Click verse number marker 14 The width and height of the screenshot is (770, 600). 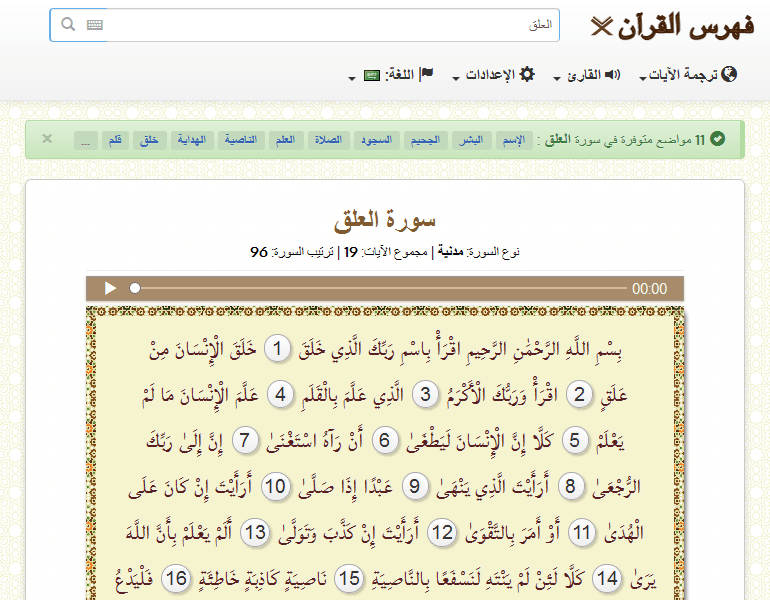coord(607,579)
